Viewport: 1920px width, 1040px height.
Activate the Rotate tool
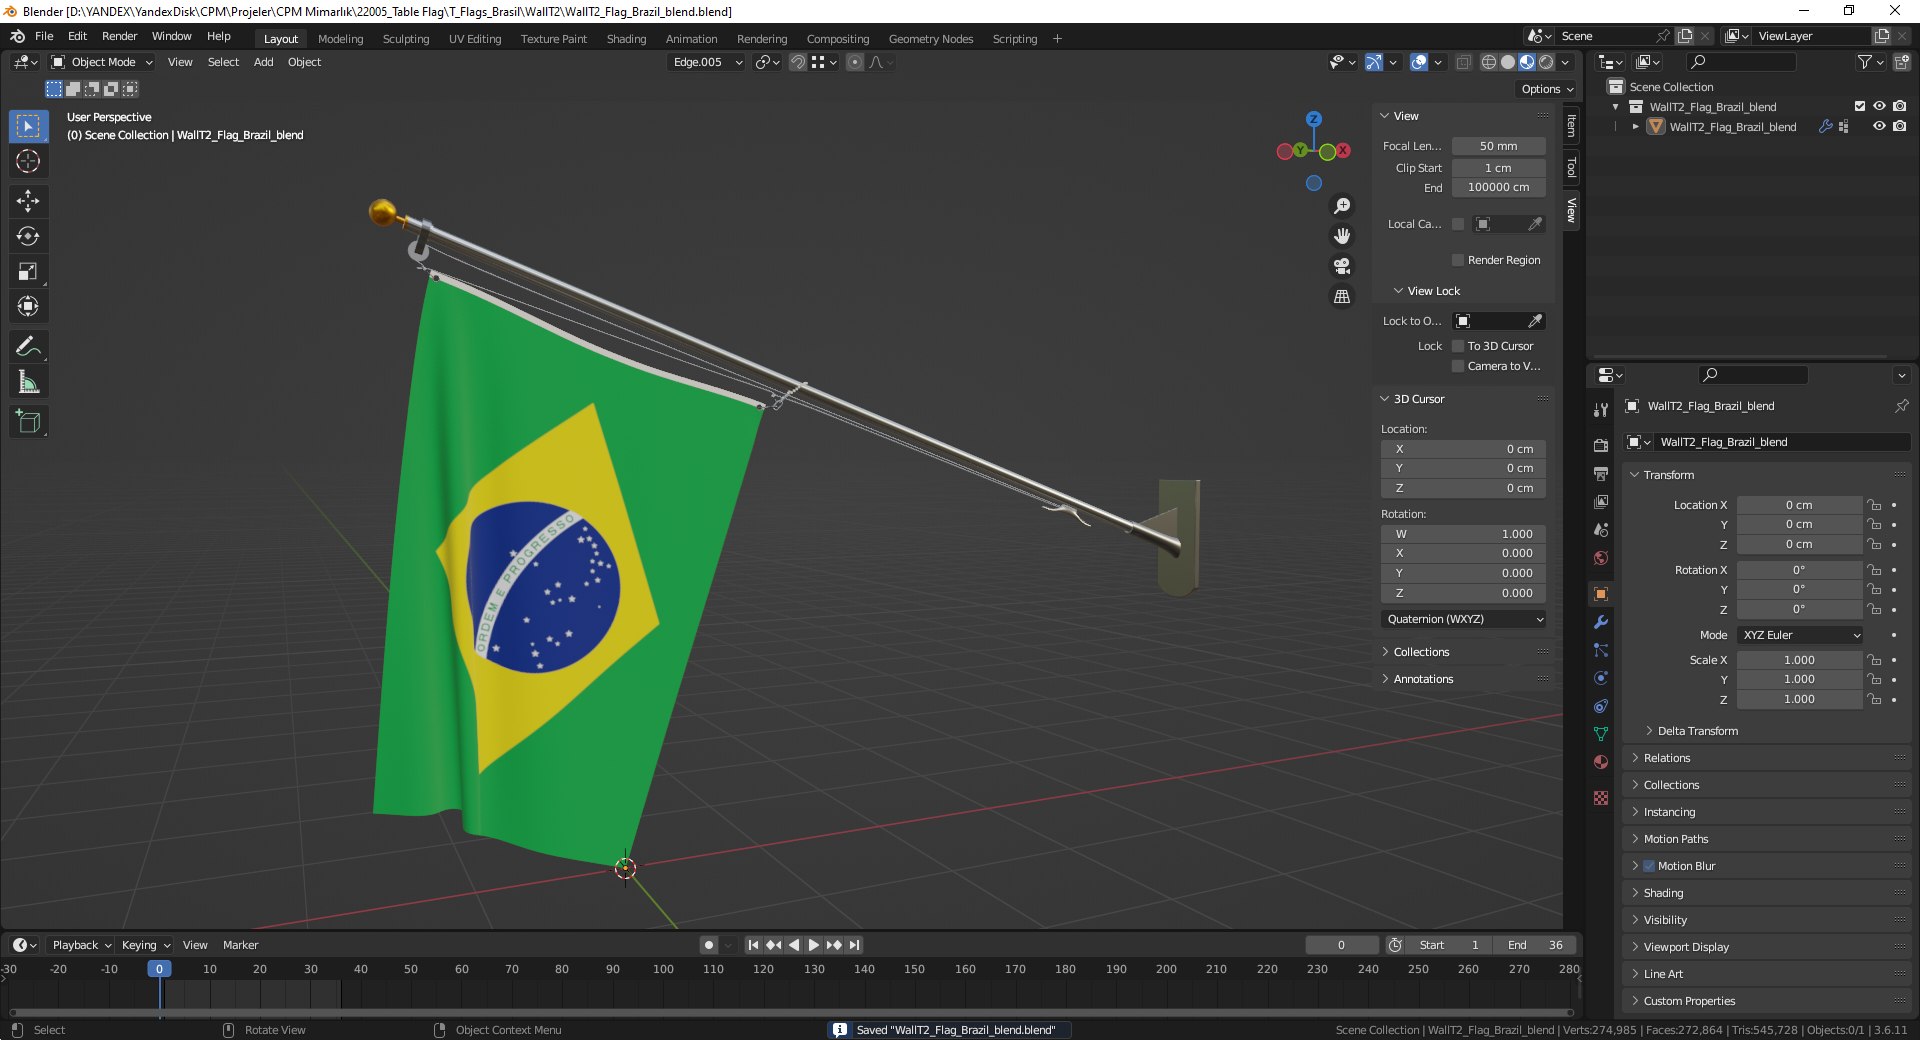tap(28, 236)
